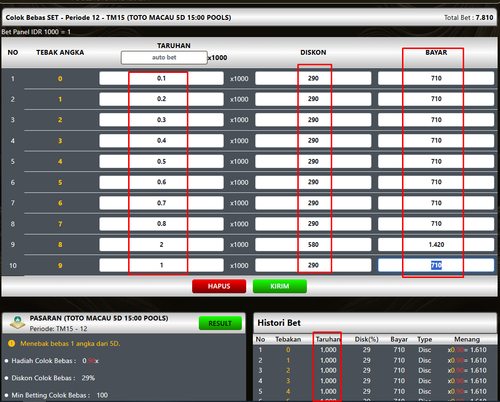Click the TEBAK ANGKA column header
The image size is (500, 402).
pyautogui.click(x=60, y=52)
